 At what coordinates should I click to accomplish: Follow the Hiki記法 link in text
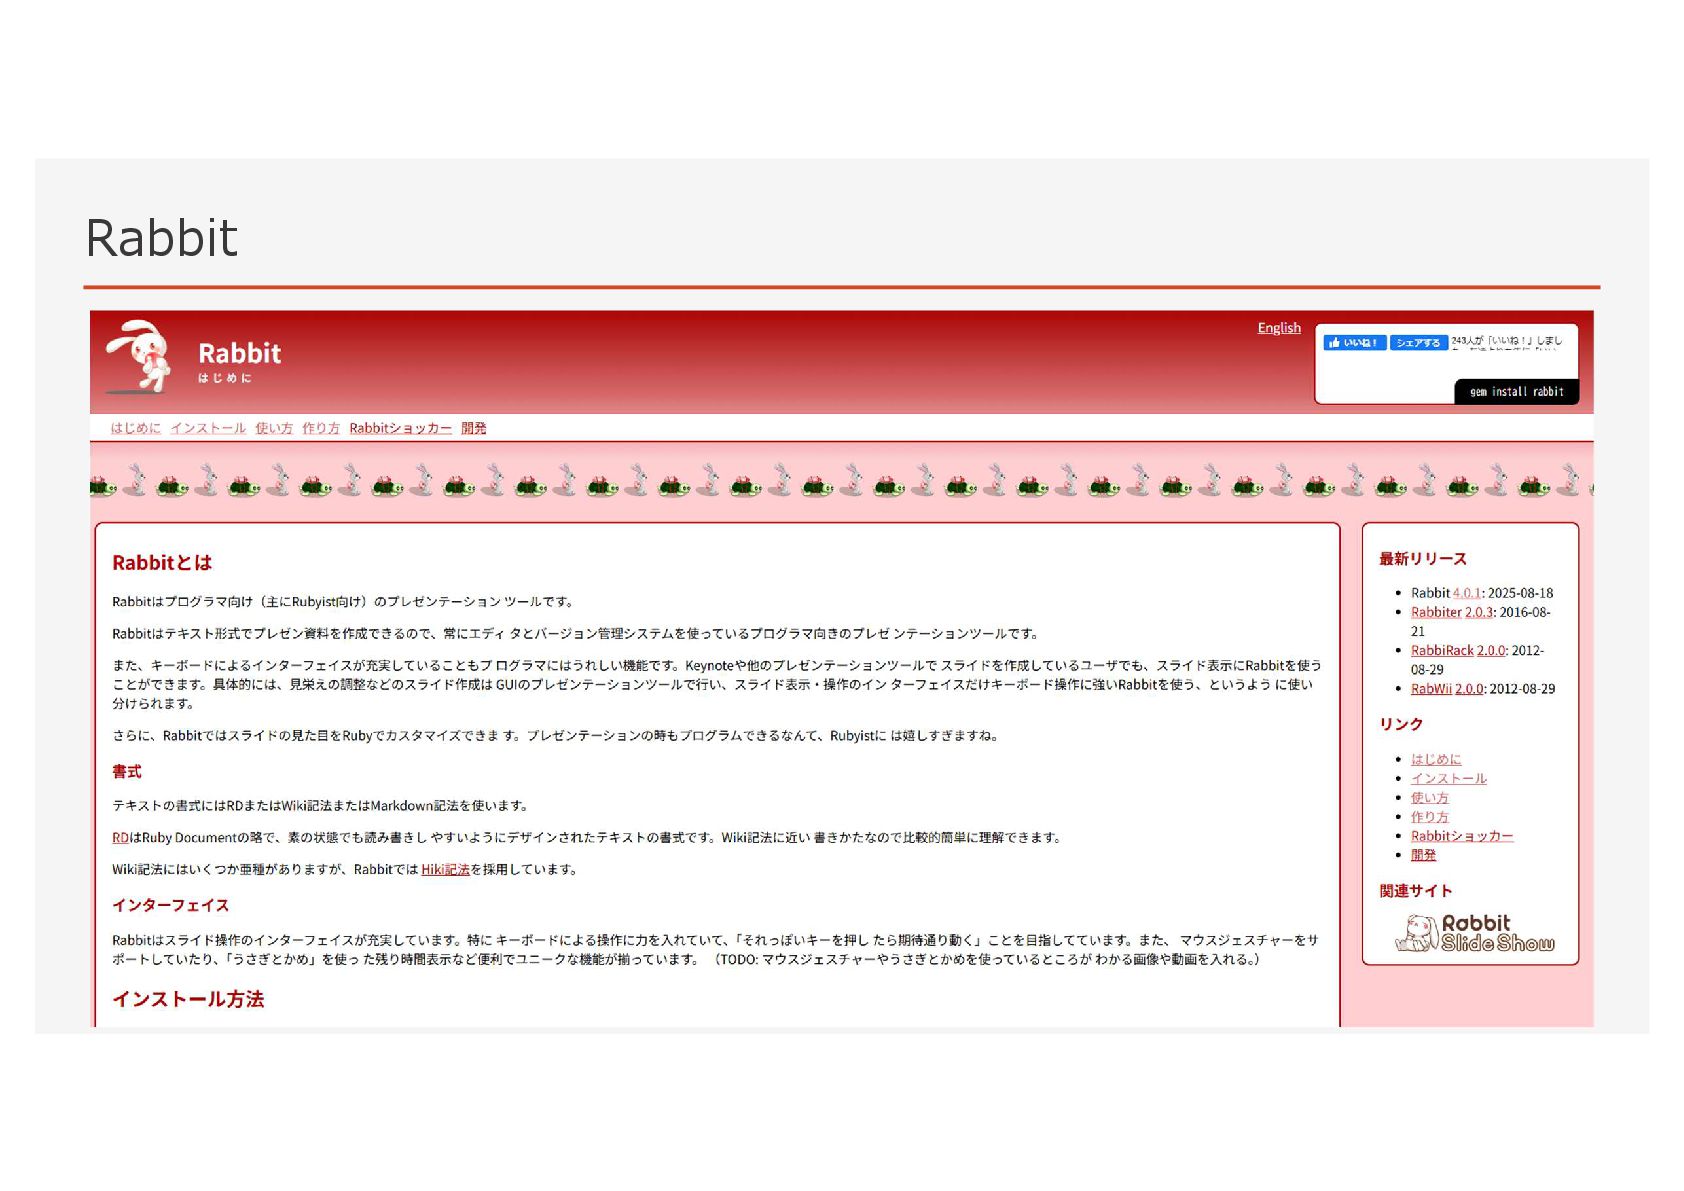coord(445,870)
